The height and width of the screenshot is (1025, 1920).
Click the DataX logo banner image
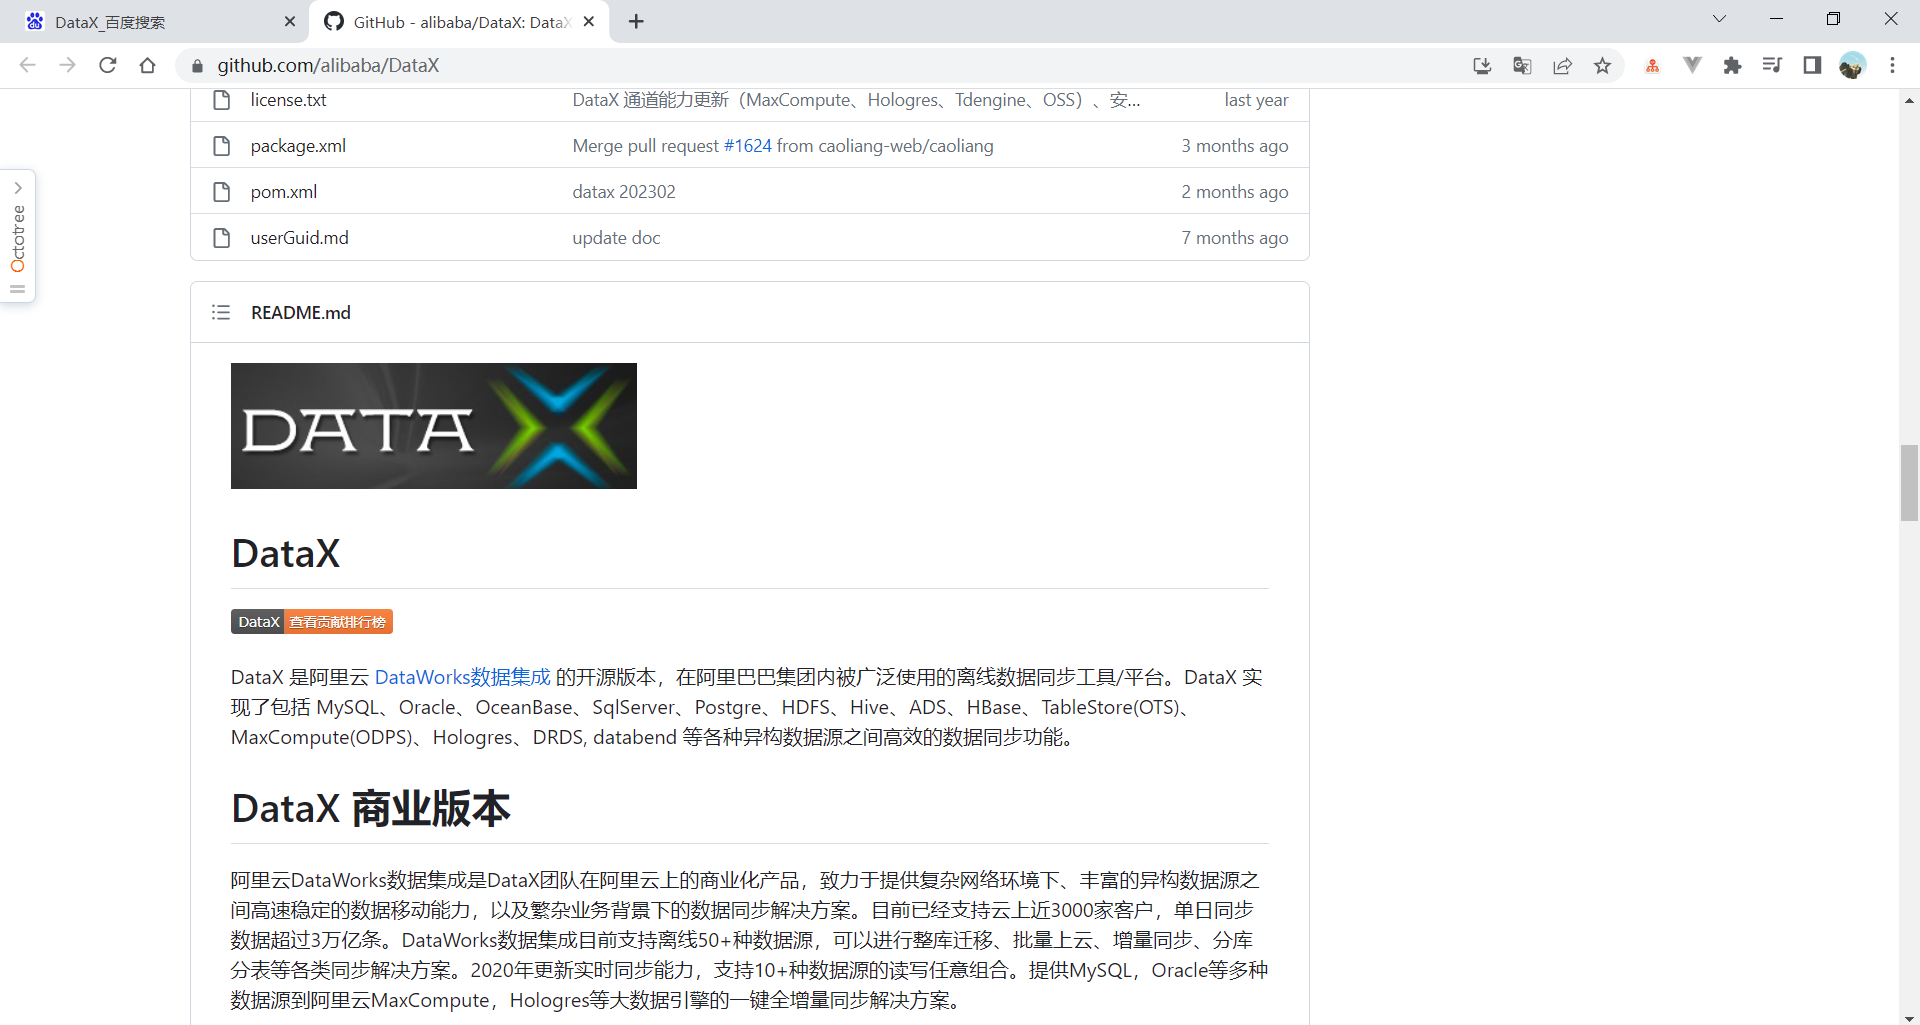pyautogui.click(x=434, y=426)
